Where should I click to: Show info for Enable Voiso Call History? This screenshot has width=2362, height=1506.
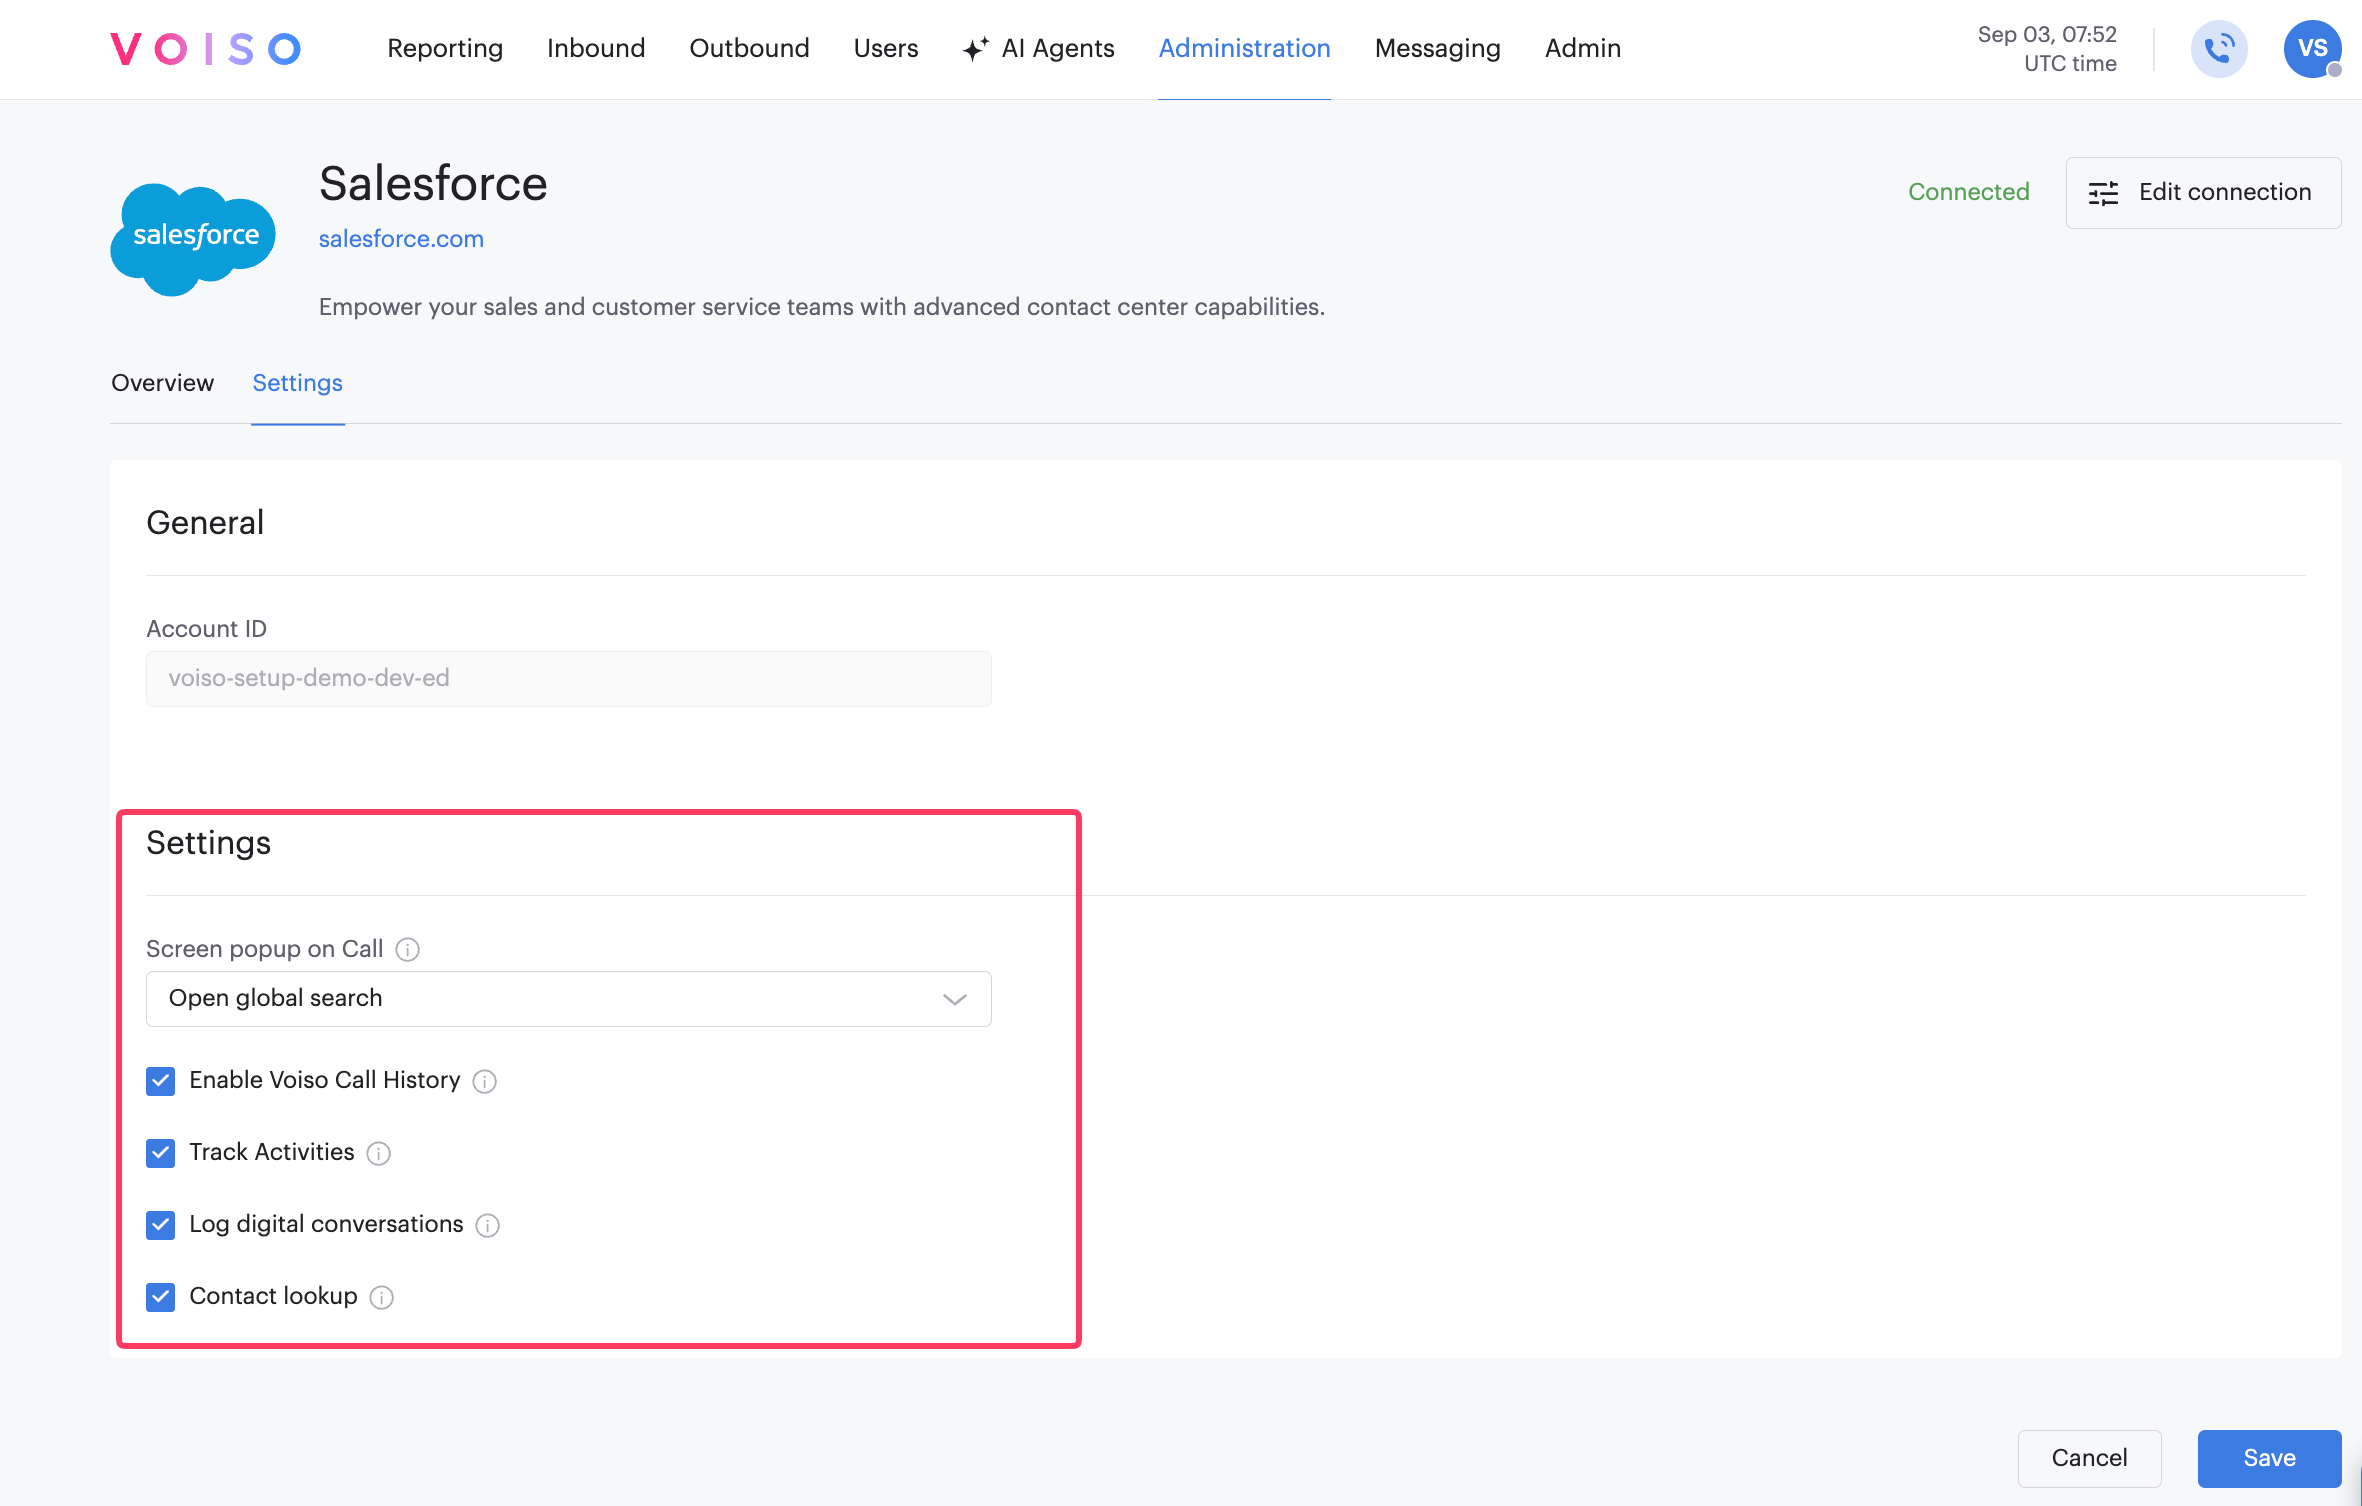click(485, 1081)
